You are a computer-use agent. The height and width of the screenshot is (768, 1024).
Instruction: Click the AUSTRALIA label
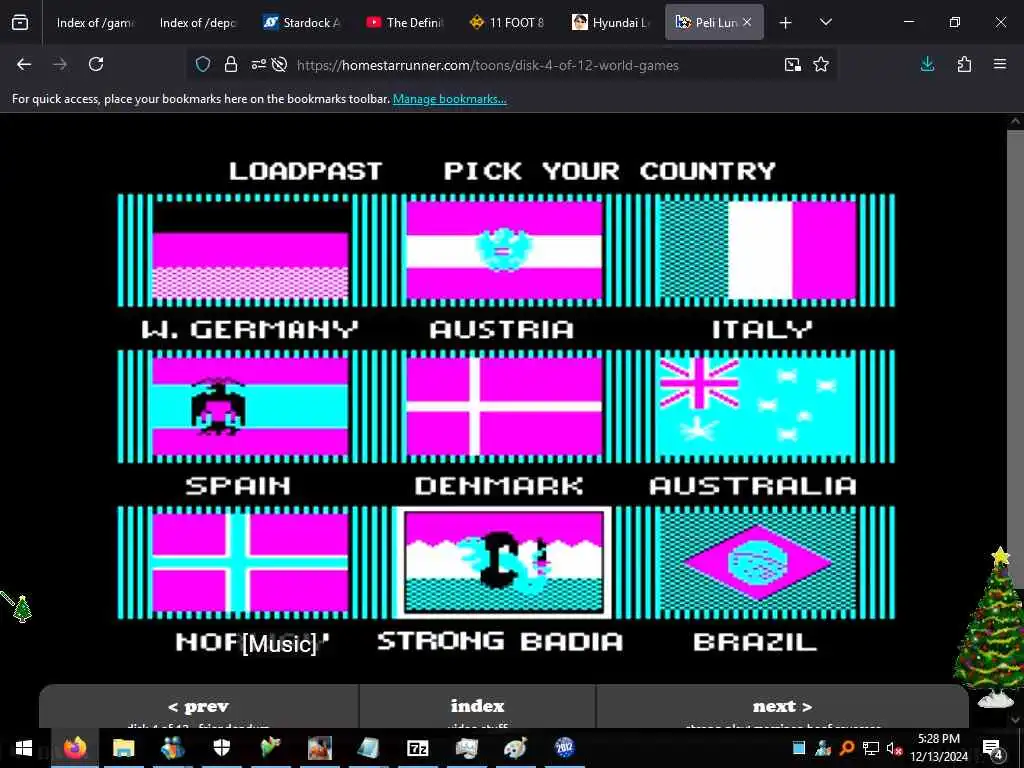(752, 485)
